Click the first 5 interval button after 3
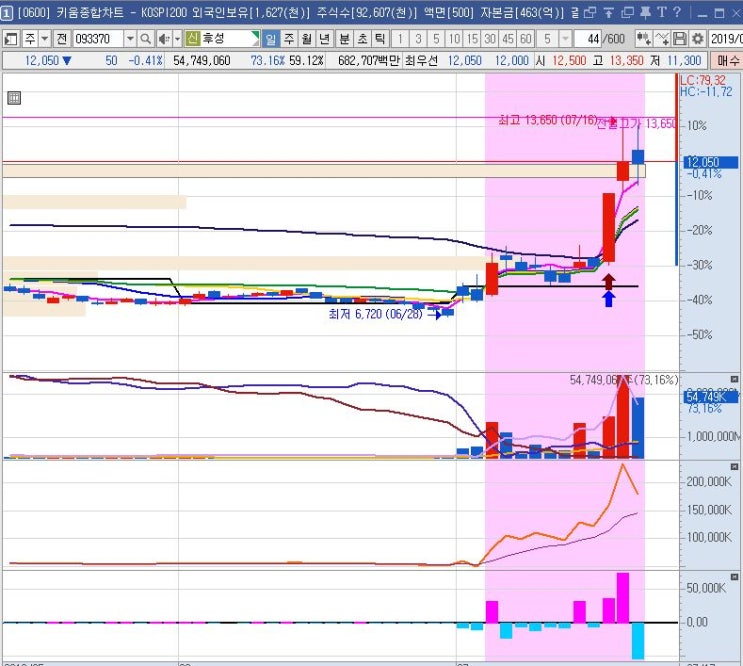The width and height of the screenshot is (743, 666). click(436, 39)
